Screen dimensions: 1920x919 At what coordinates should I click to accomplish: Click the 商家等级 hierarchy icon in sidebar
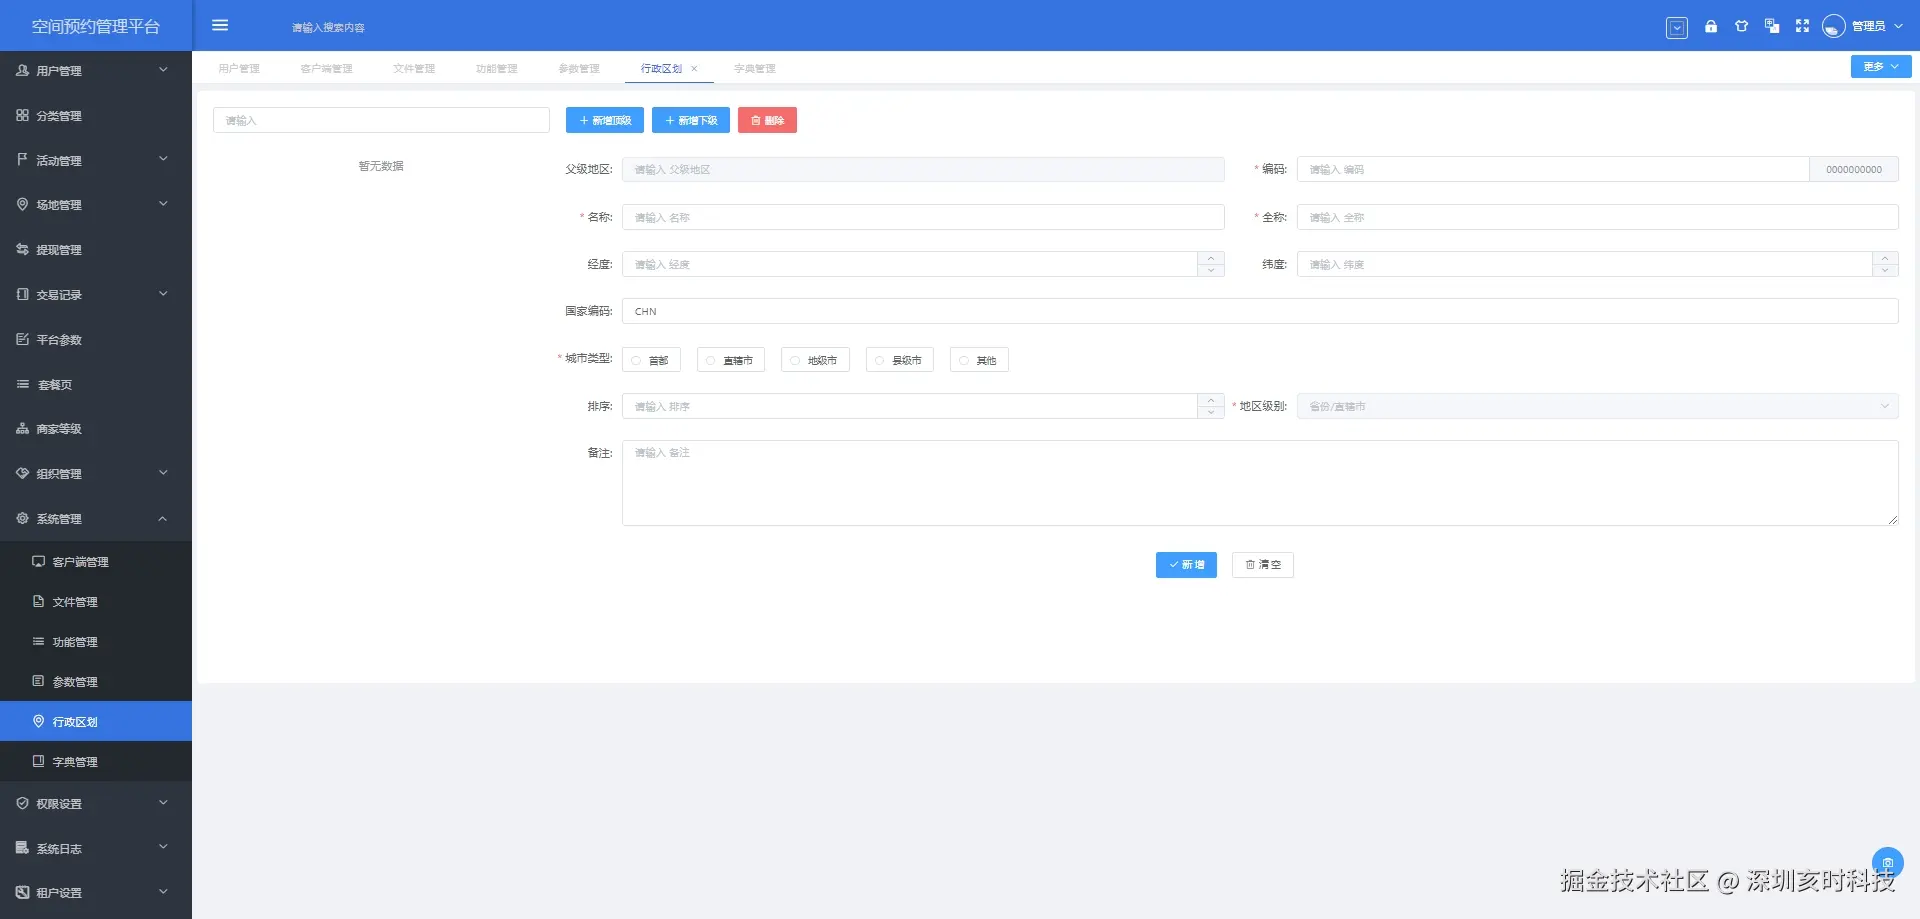(22, 428)
